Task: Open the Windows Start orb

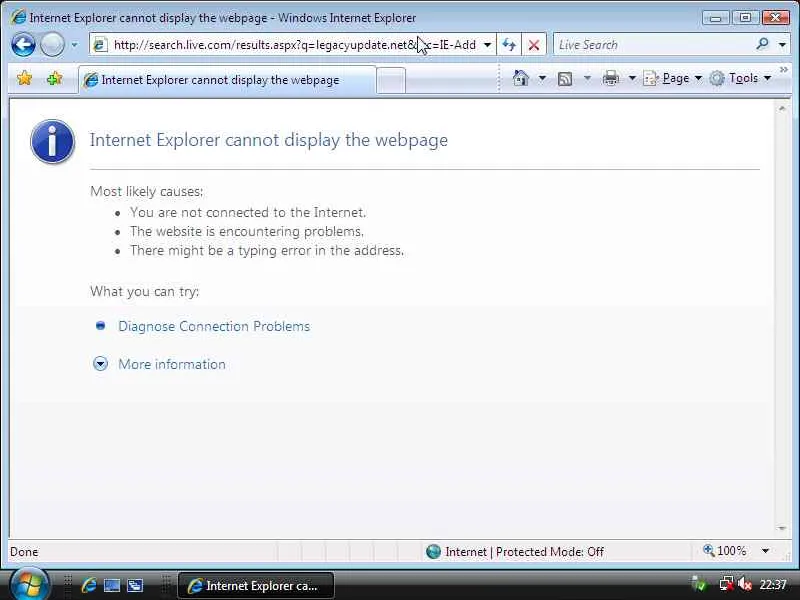Action: (x=29, y=585)
